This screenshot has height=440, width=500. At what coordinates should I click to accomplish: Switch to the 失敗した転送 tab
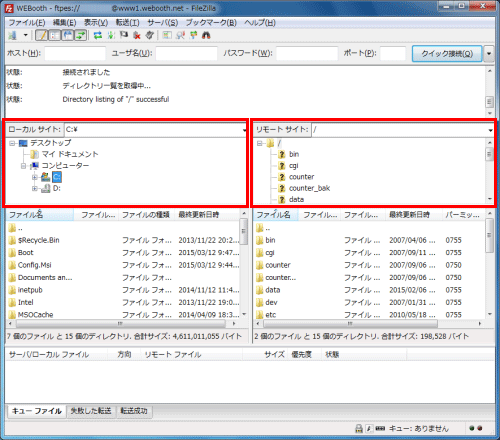point(91,411)
